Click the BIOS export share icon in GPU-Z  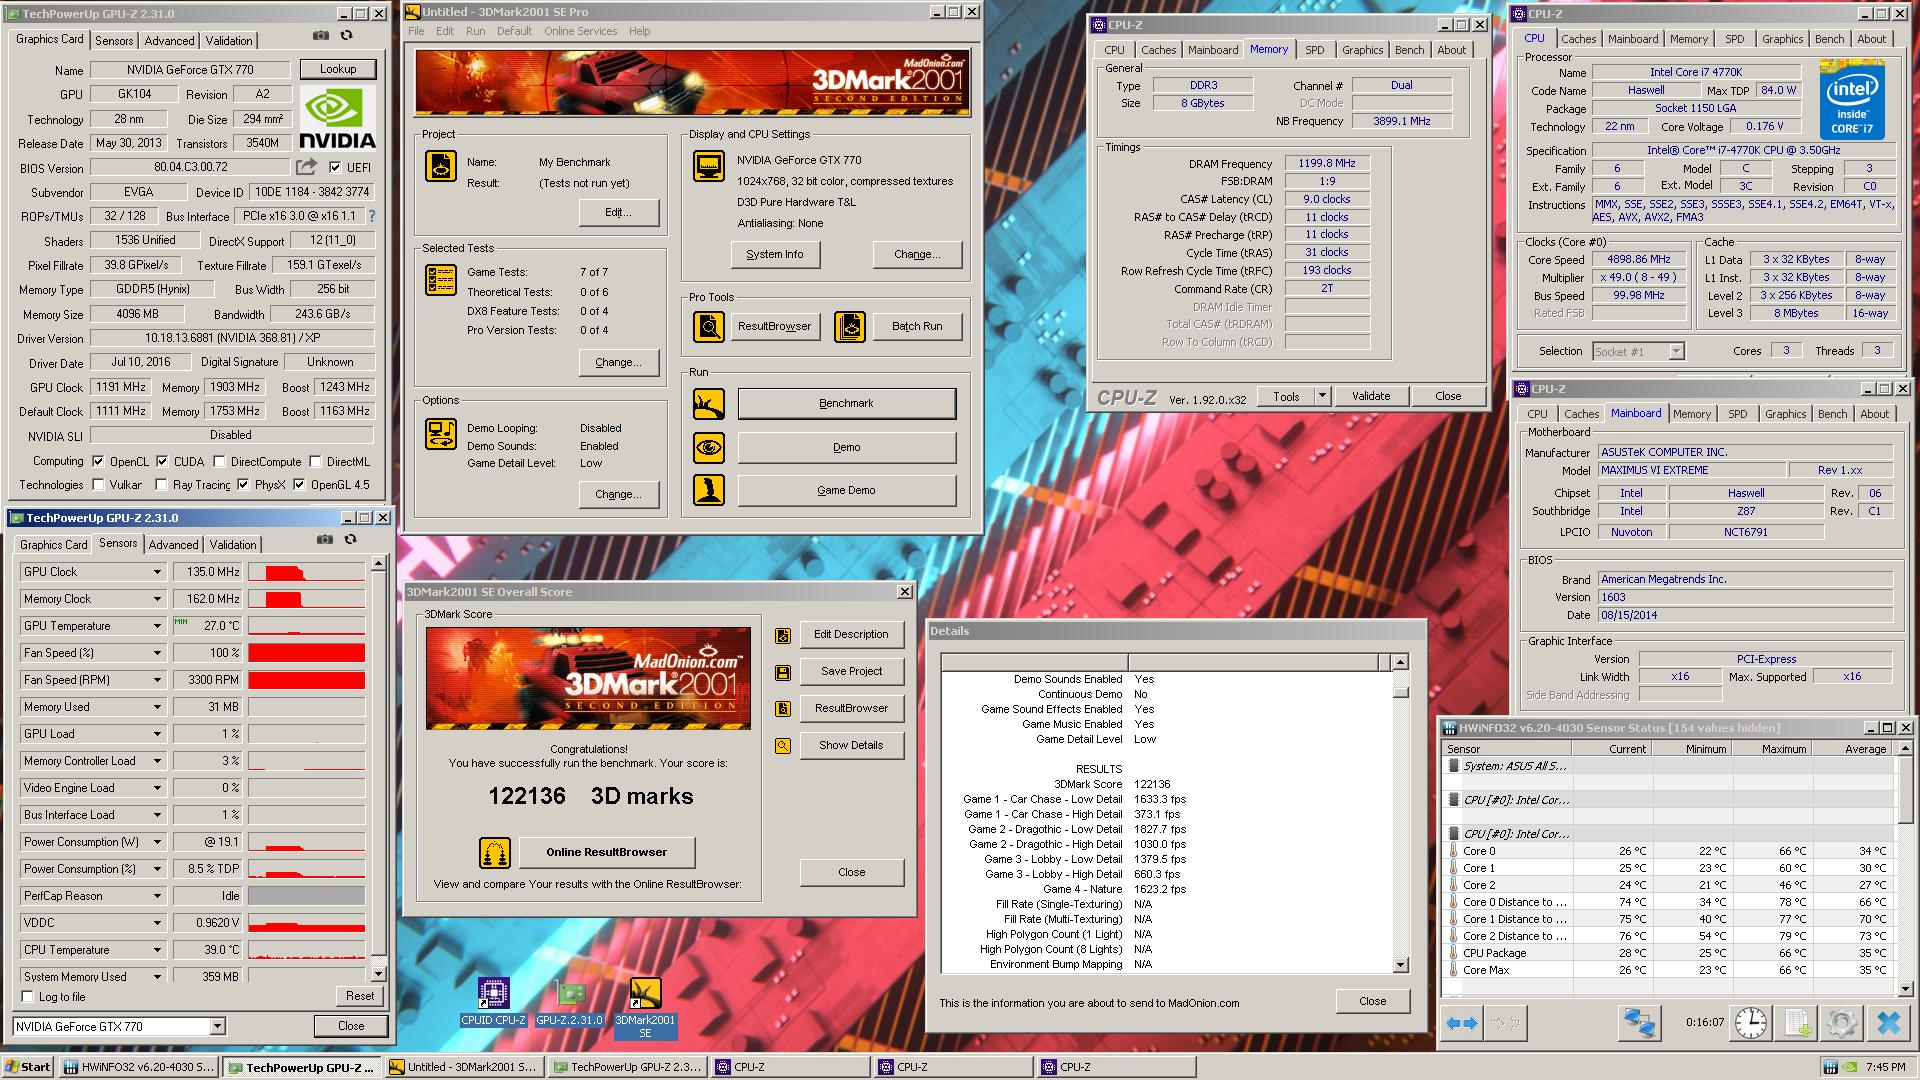click(x=307, y=167)
